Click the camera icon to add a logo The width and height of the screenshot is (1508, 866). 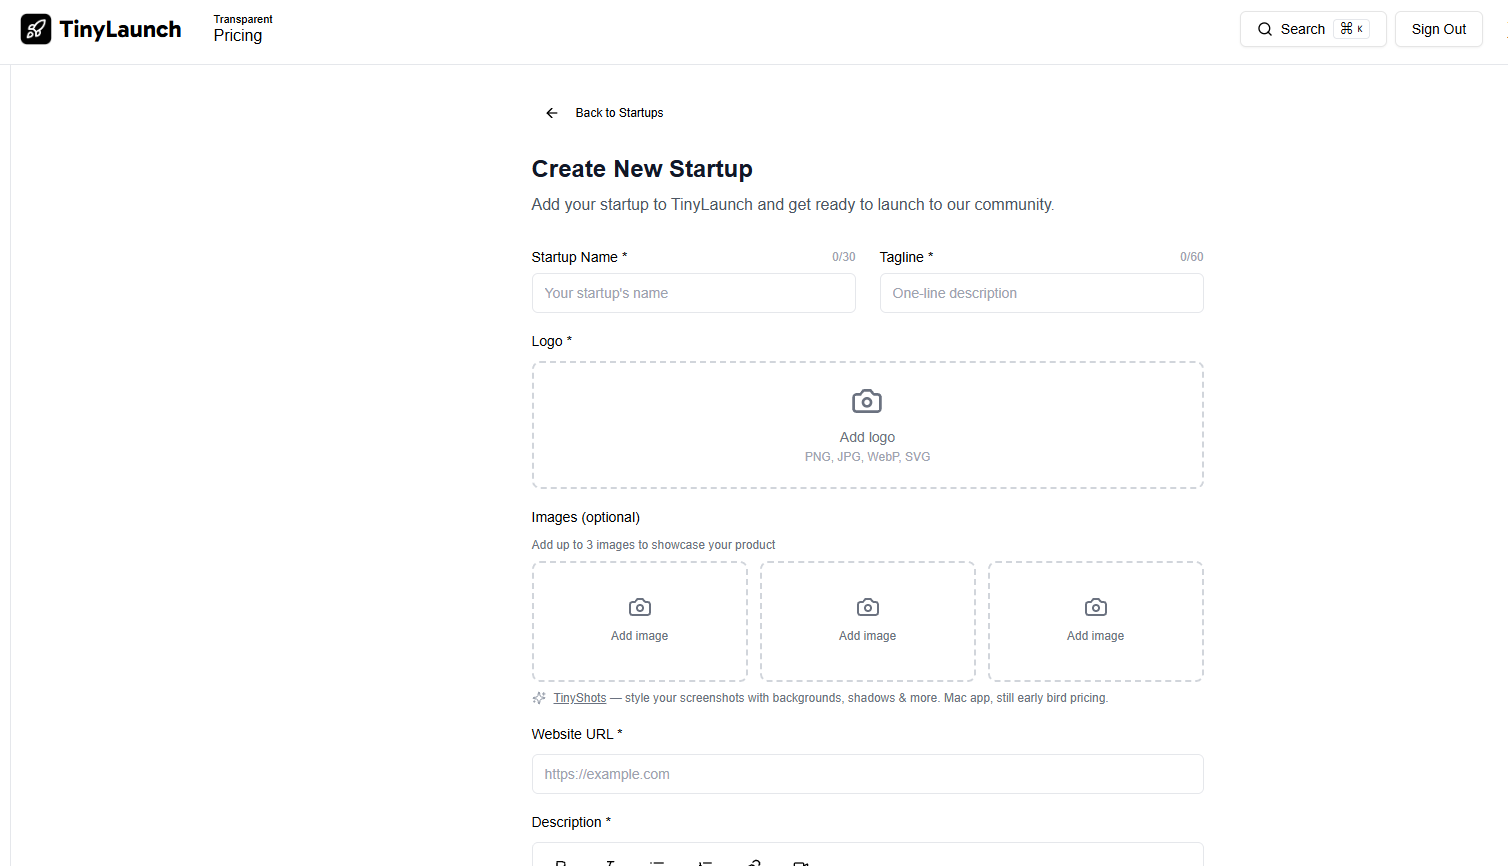pyautogui.click(x=867, y=401)
